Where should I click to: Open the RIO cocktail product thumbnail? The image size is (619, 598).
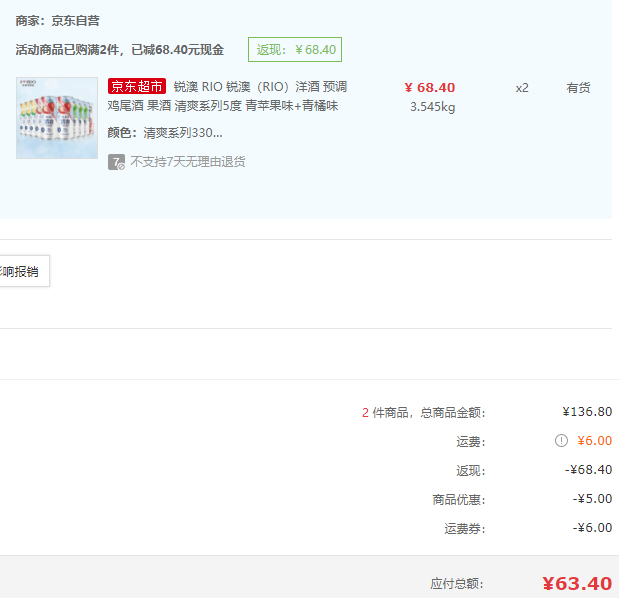[57, 118]
